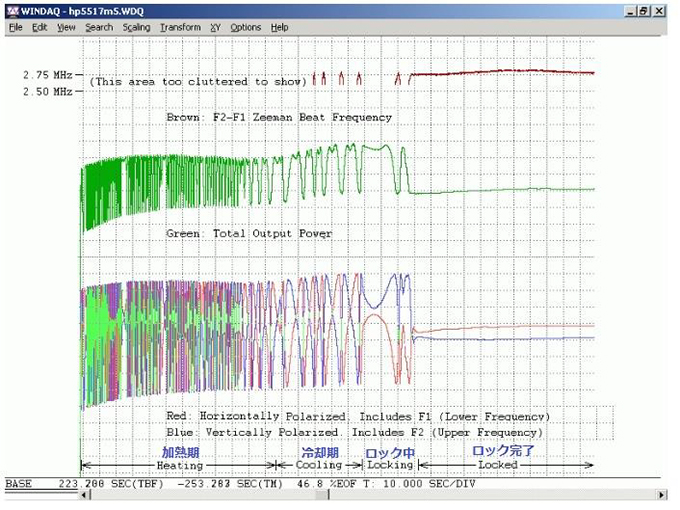This screenshot has height=510, width=680.
Task: Click the 'Brown: F2-F1 Zeeman Beat Frequency' annotation
Action: click(279, 117)
